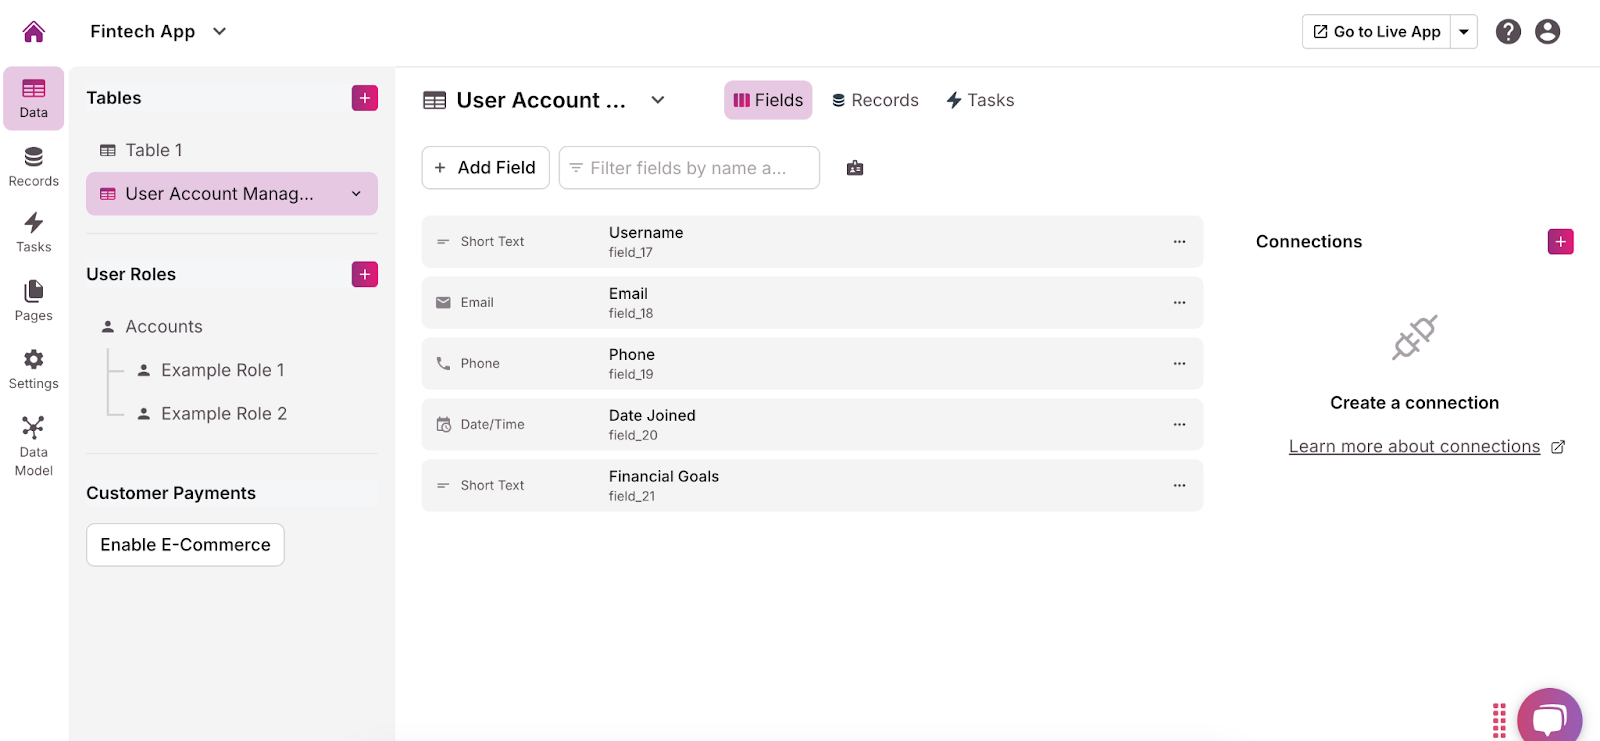Click the Filter fields search box
The height and width of the screenshot is (741, 1600).
click(689, 168)
